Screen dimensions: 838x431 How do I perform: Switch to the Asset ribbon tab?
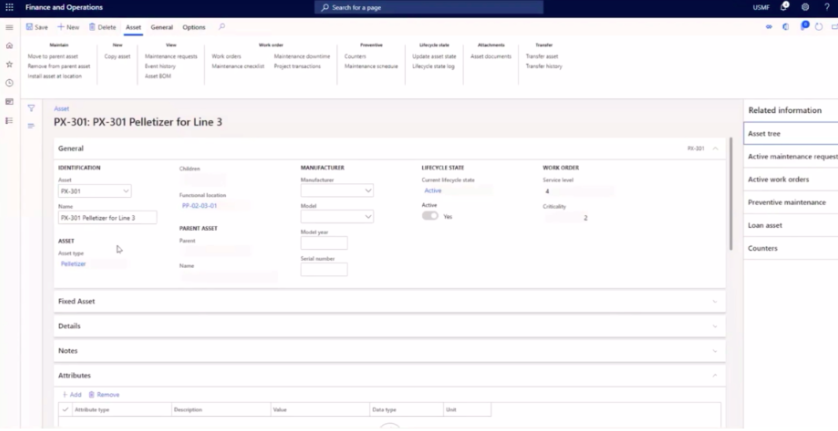(x=133, y=27)
